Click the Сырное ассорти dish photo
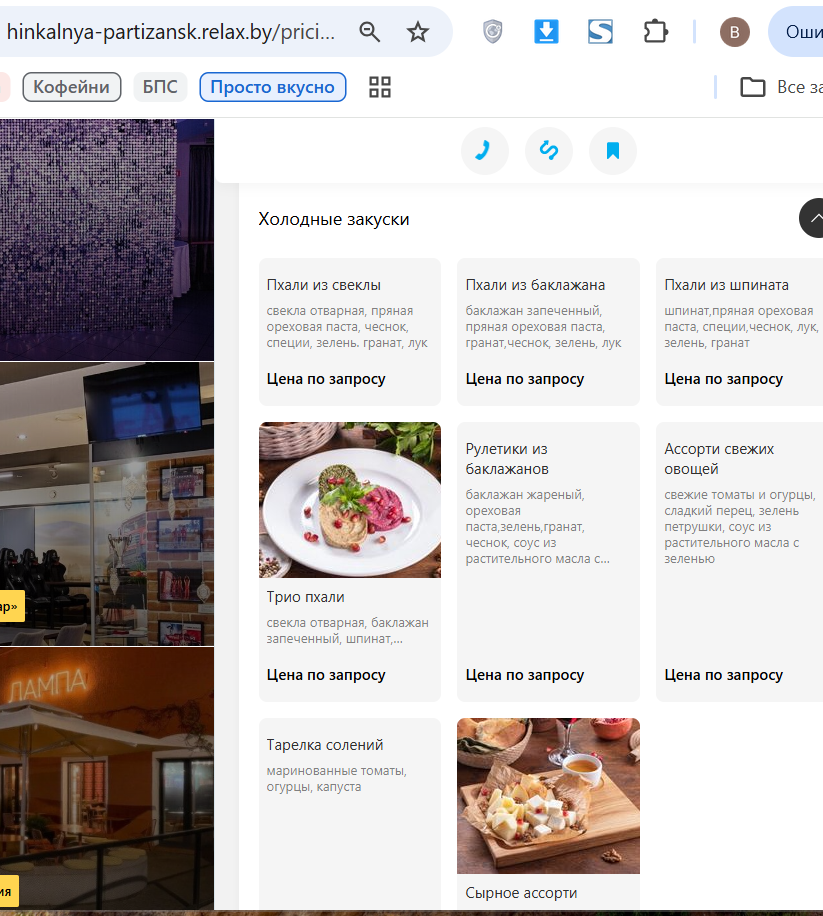Screen dimensions: 823x916 point(548,796)
